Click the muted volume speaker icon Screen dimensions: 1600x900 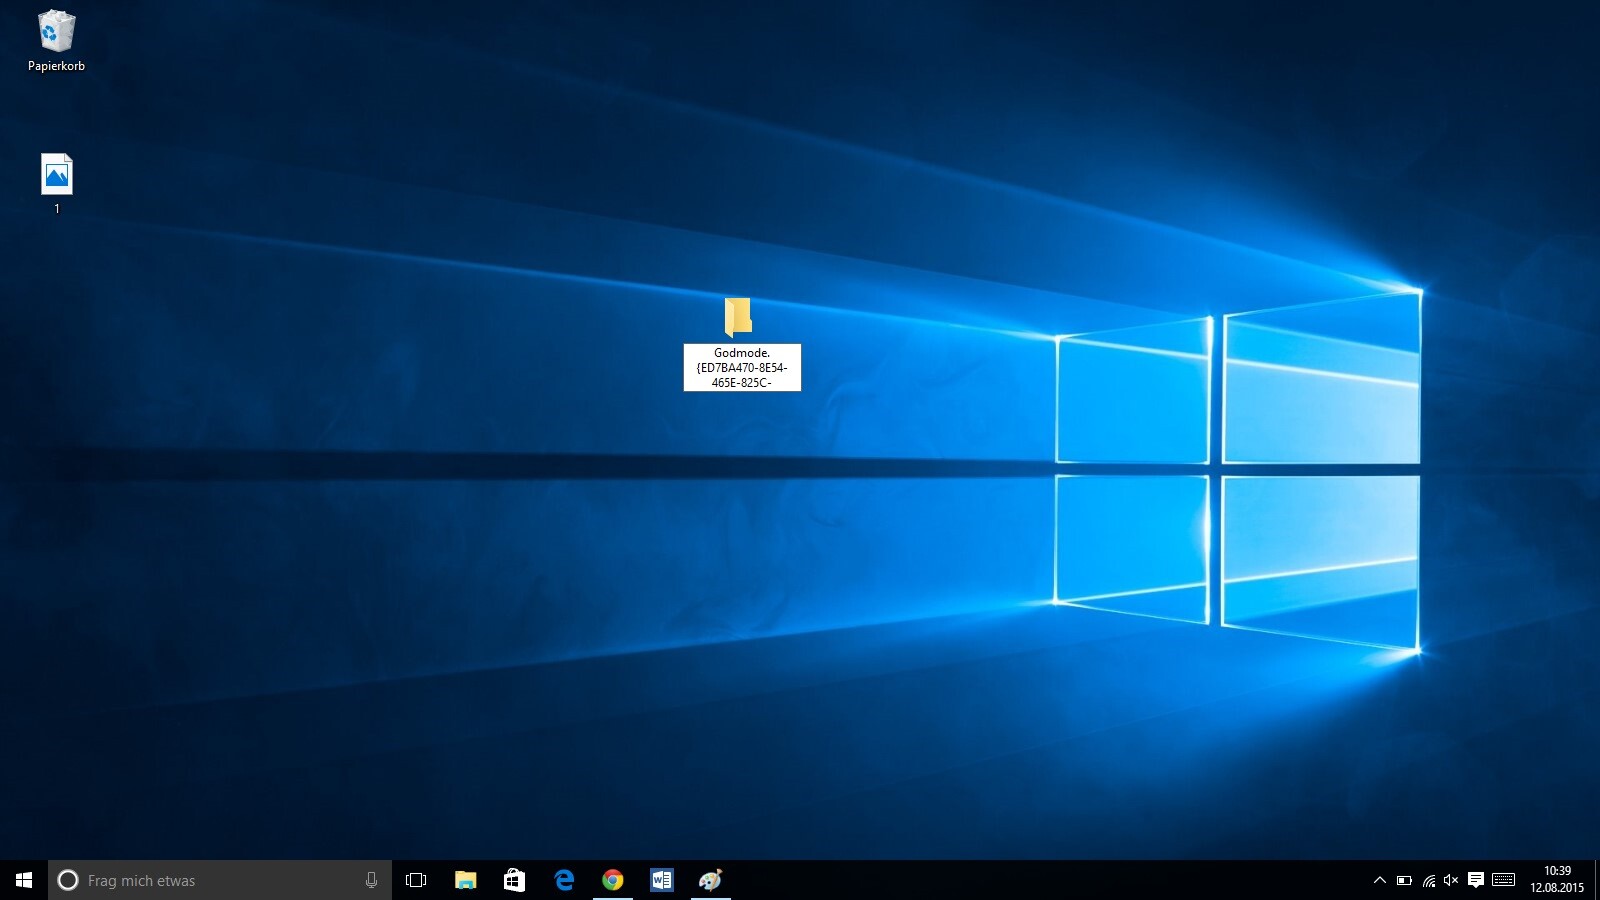1451,880
